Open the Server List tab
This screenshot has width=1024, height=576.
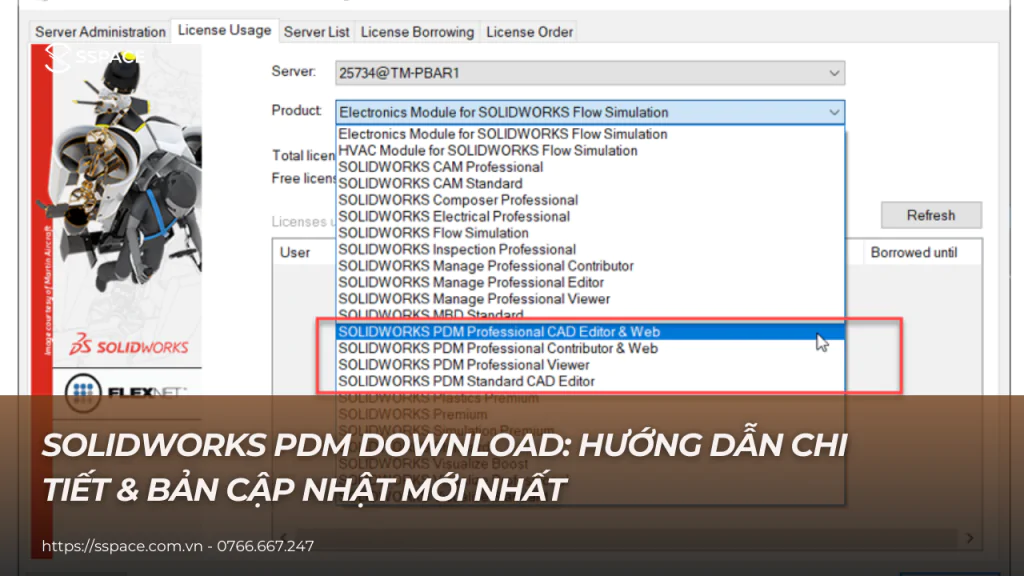[316, 32]
